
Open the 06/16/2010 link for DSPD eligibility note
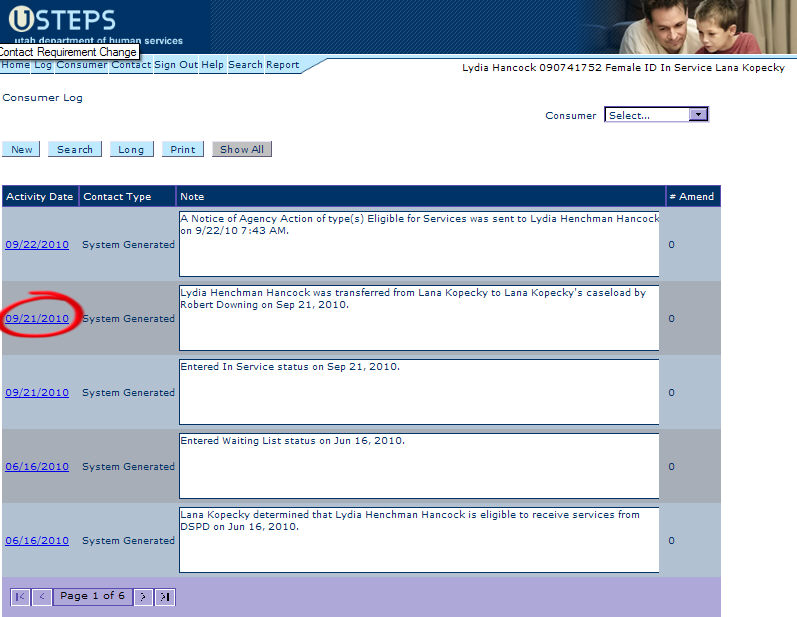click(x=37, y=541)
